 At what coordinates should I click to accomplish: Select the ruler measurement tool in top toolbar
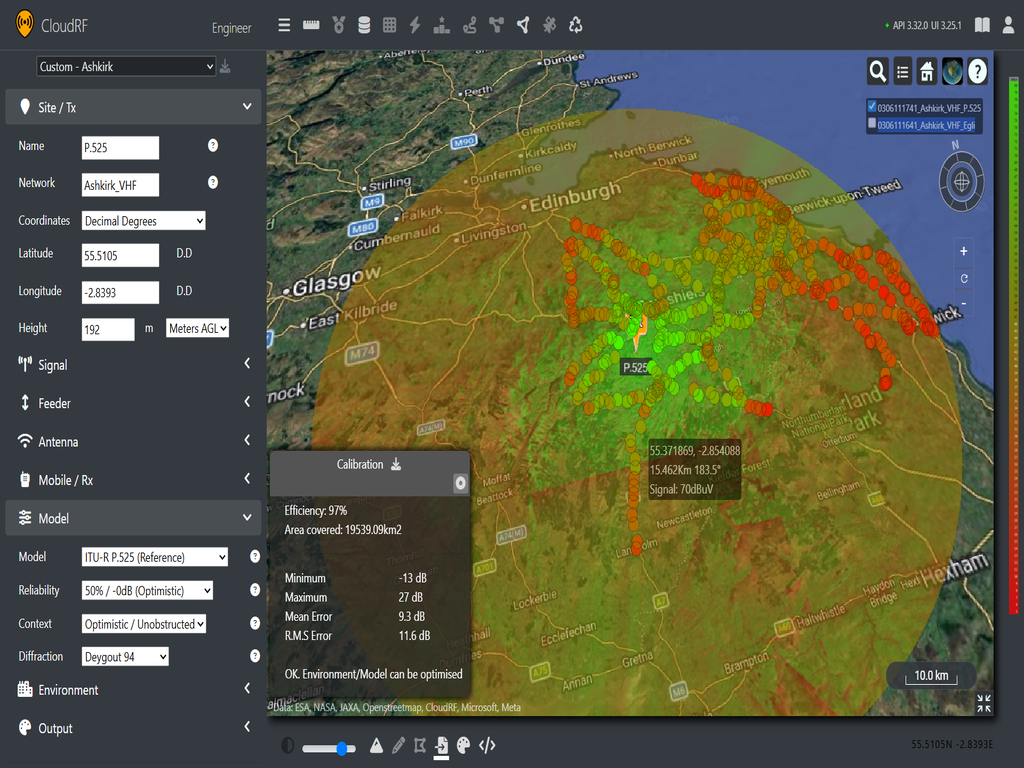point(310,25)
